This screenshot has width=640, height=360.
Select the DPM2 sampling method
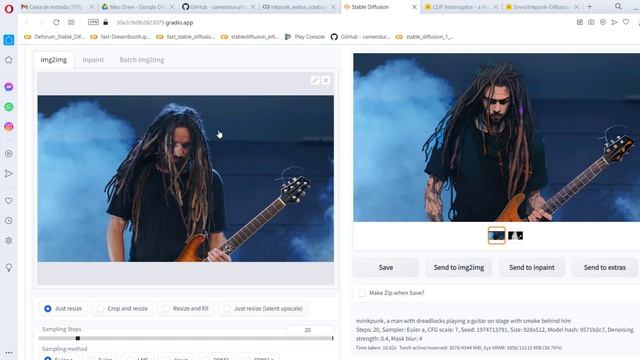[x=216, y=358]
